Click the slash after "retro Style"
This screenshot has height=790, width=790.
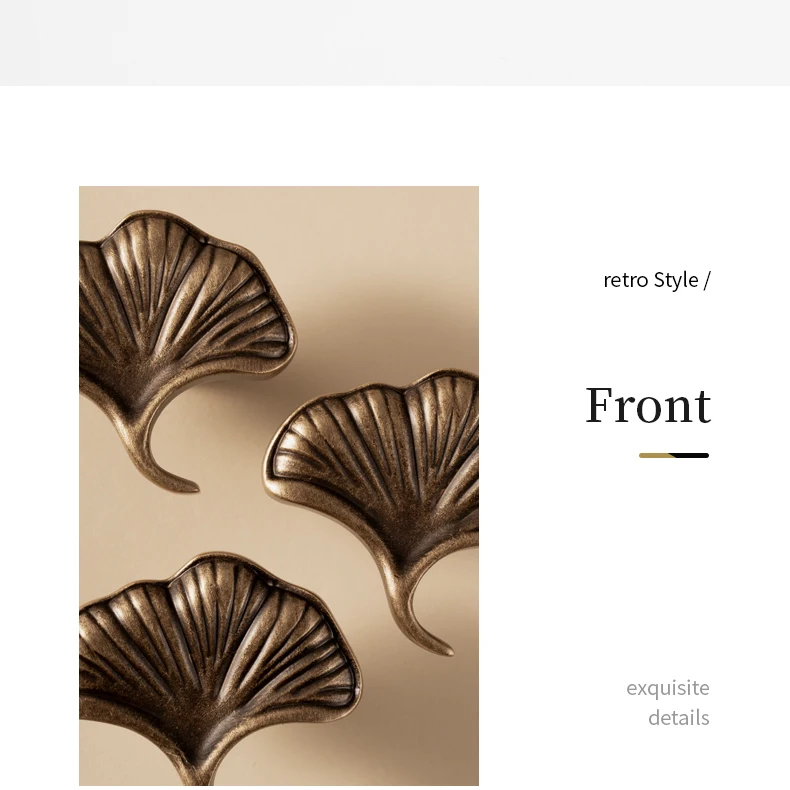click(x=706, y=280)
